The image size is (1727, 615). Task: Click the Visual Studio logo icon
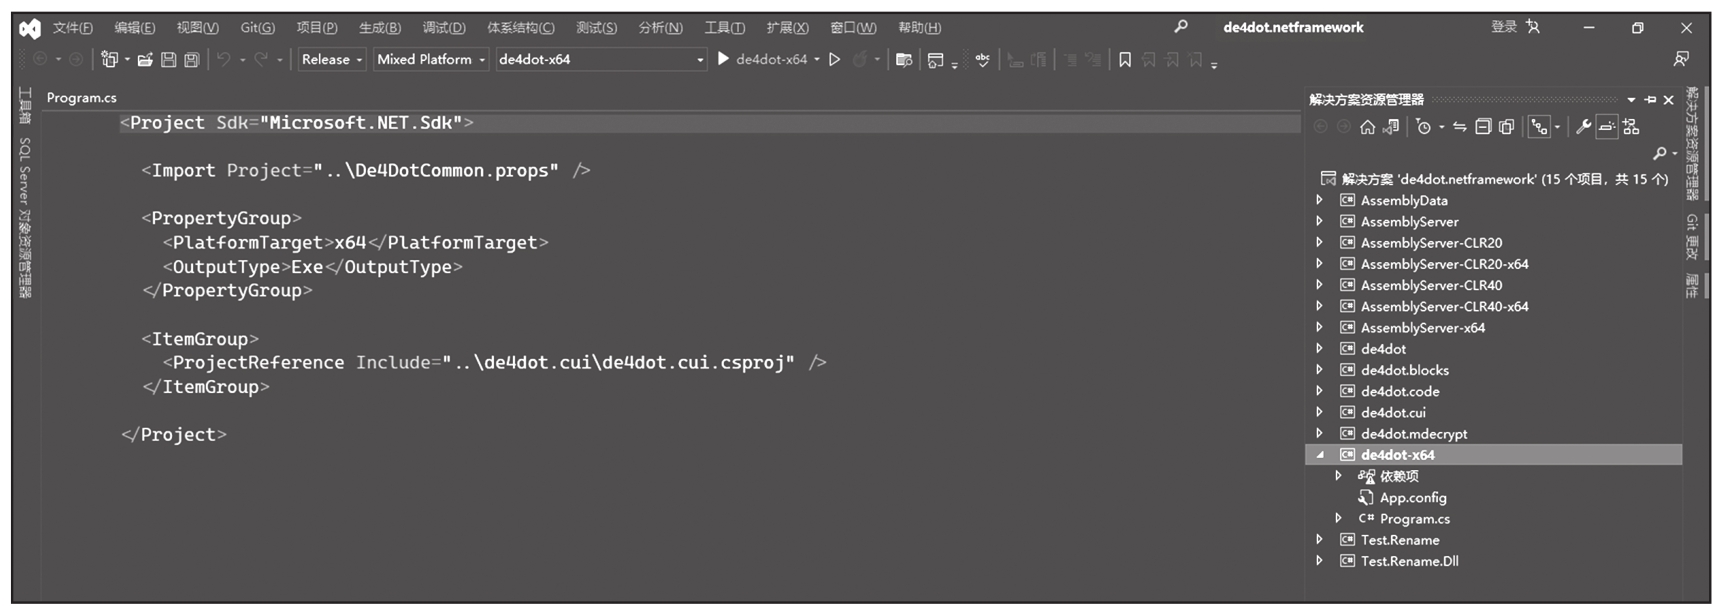(30, 28)
